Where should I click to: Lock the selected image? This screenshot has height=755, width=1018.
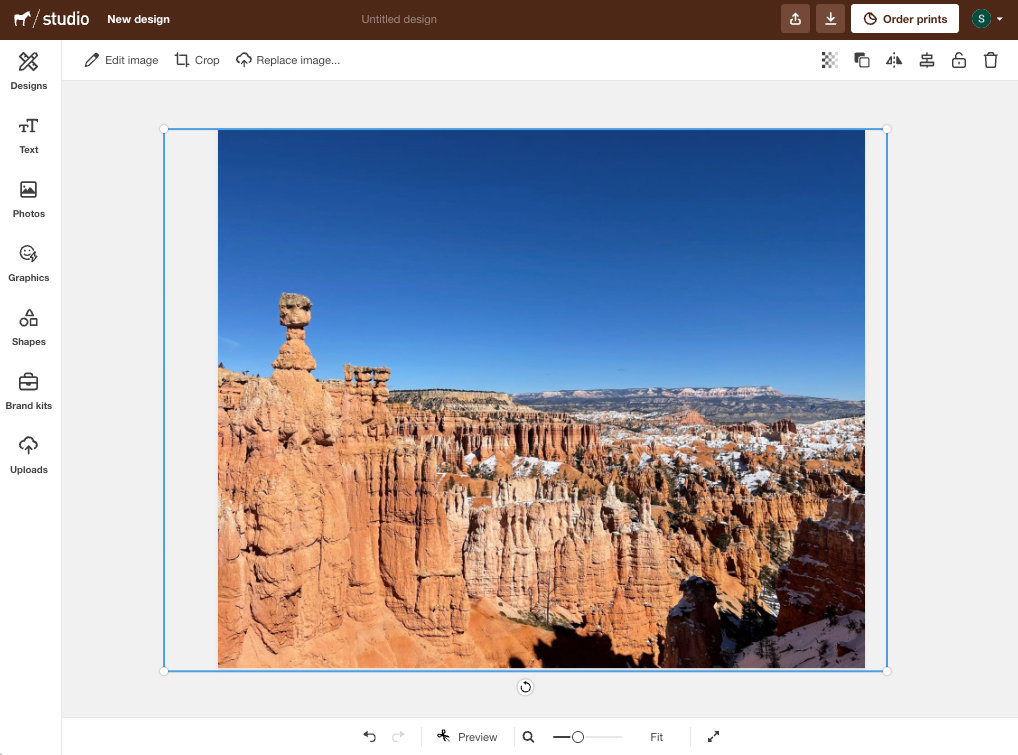(x=958, y=60)
